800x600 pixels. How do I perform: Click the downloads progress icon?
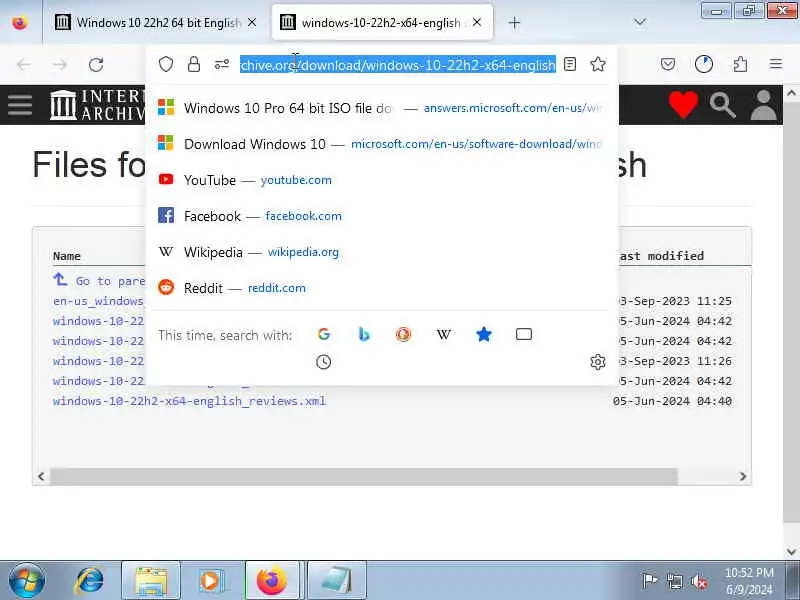point(704,64)
